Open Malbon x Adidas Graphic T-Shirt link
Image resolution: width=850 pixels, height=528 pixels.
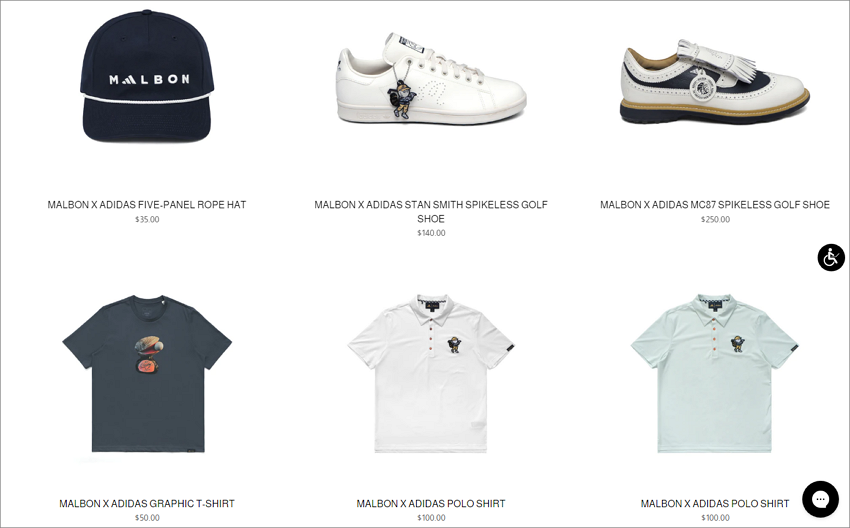(x=147, y=504)
